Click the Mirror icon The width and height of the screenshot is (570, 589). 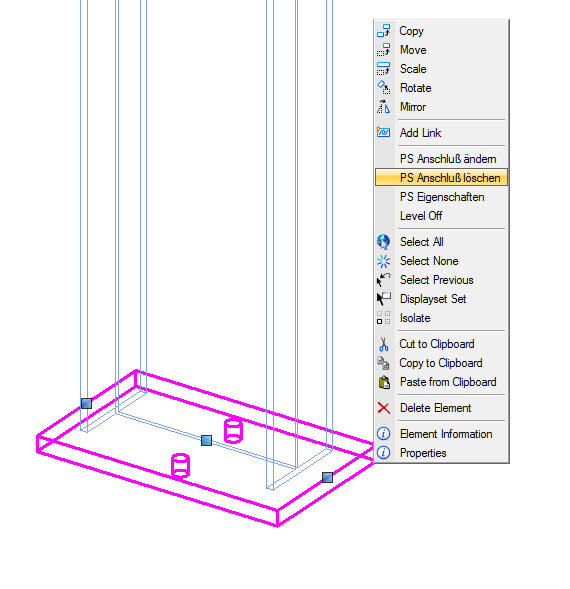click(x=384, y=107)
